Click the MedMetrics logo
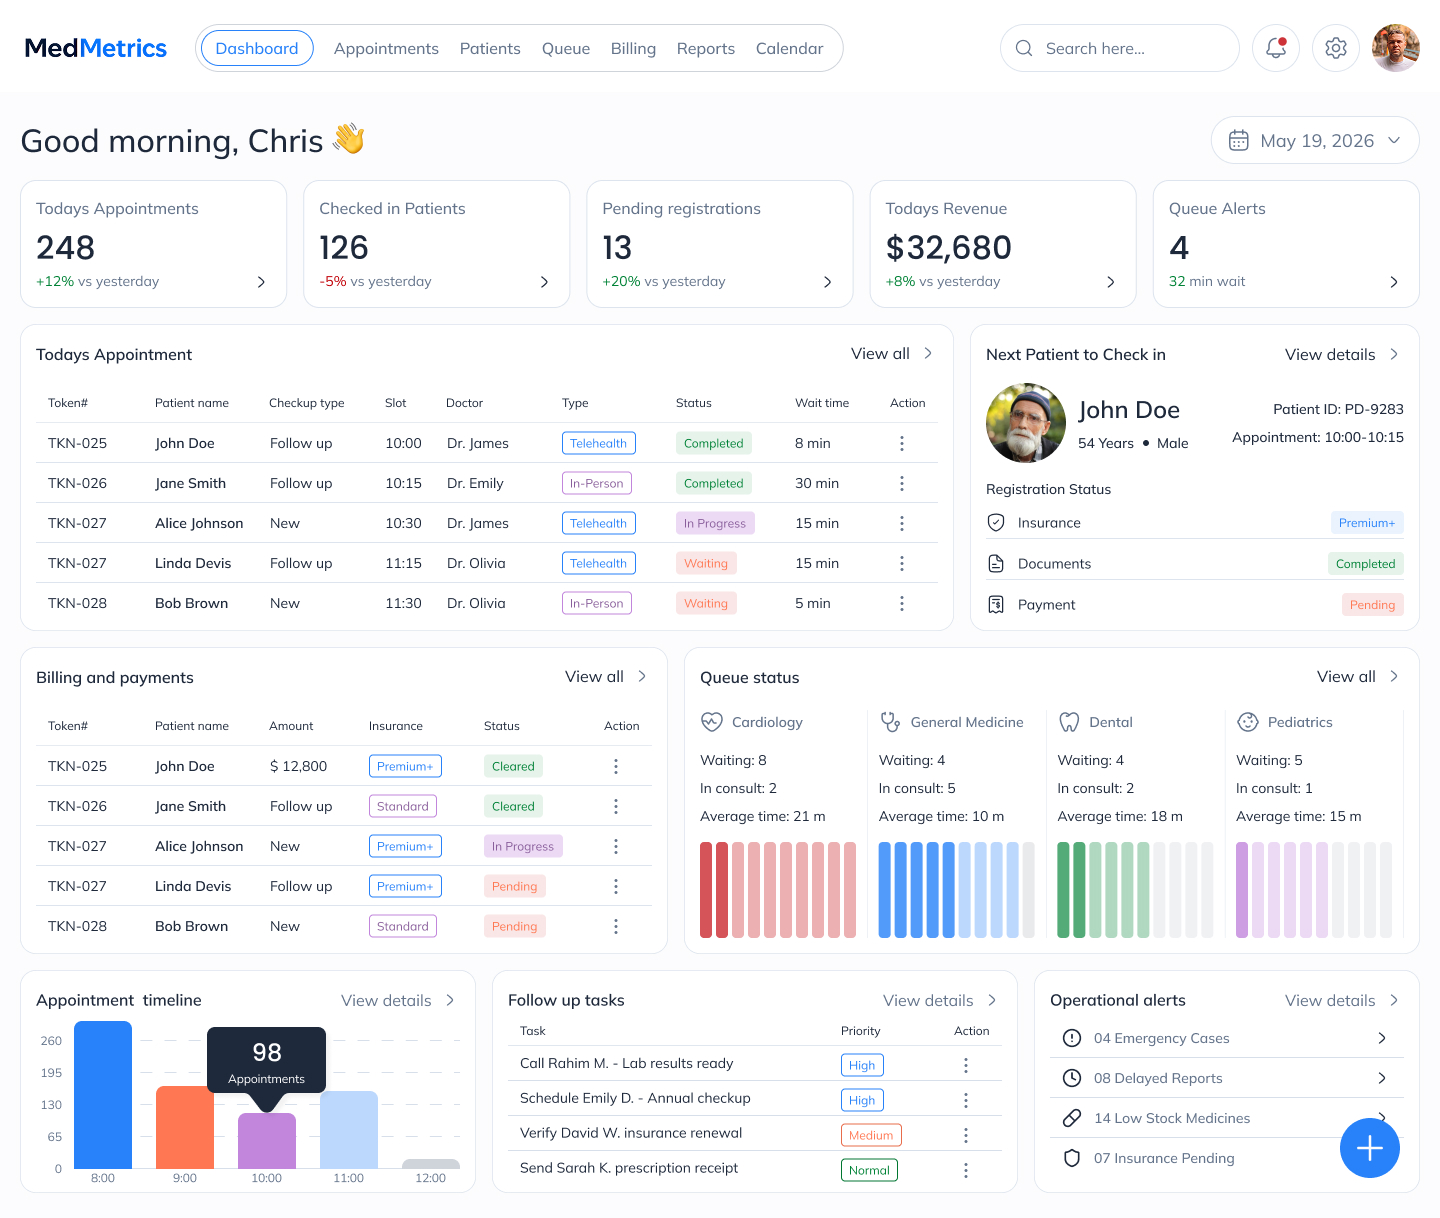 pyautogui.click(x=96, y=48)
